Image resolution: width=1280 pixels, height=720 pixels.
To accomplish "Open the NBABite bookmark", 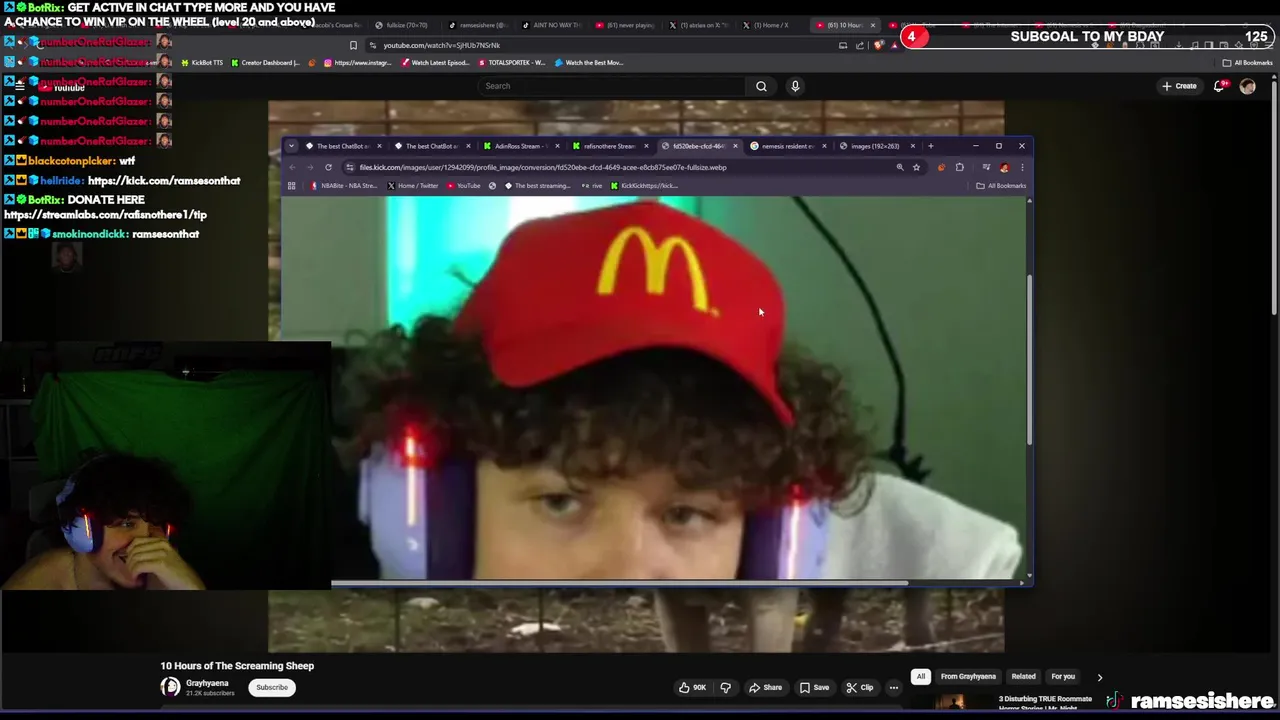I will [x=343, y=186].
